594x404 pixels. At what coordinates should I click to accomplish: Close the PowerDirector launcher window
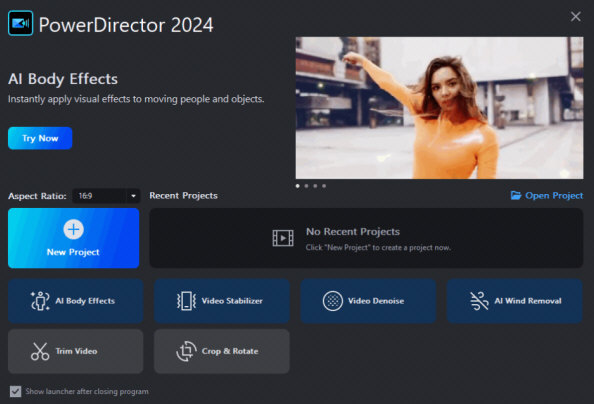coord(576,16)
